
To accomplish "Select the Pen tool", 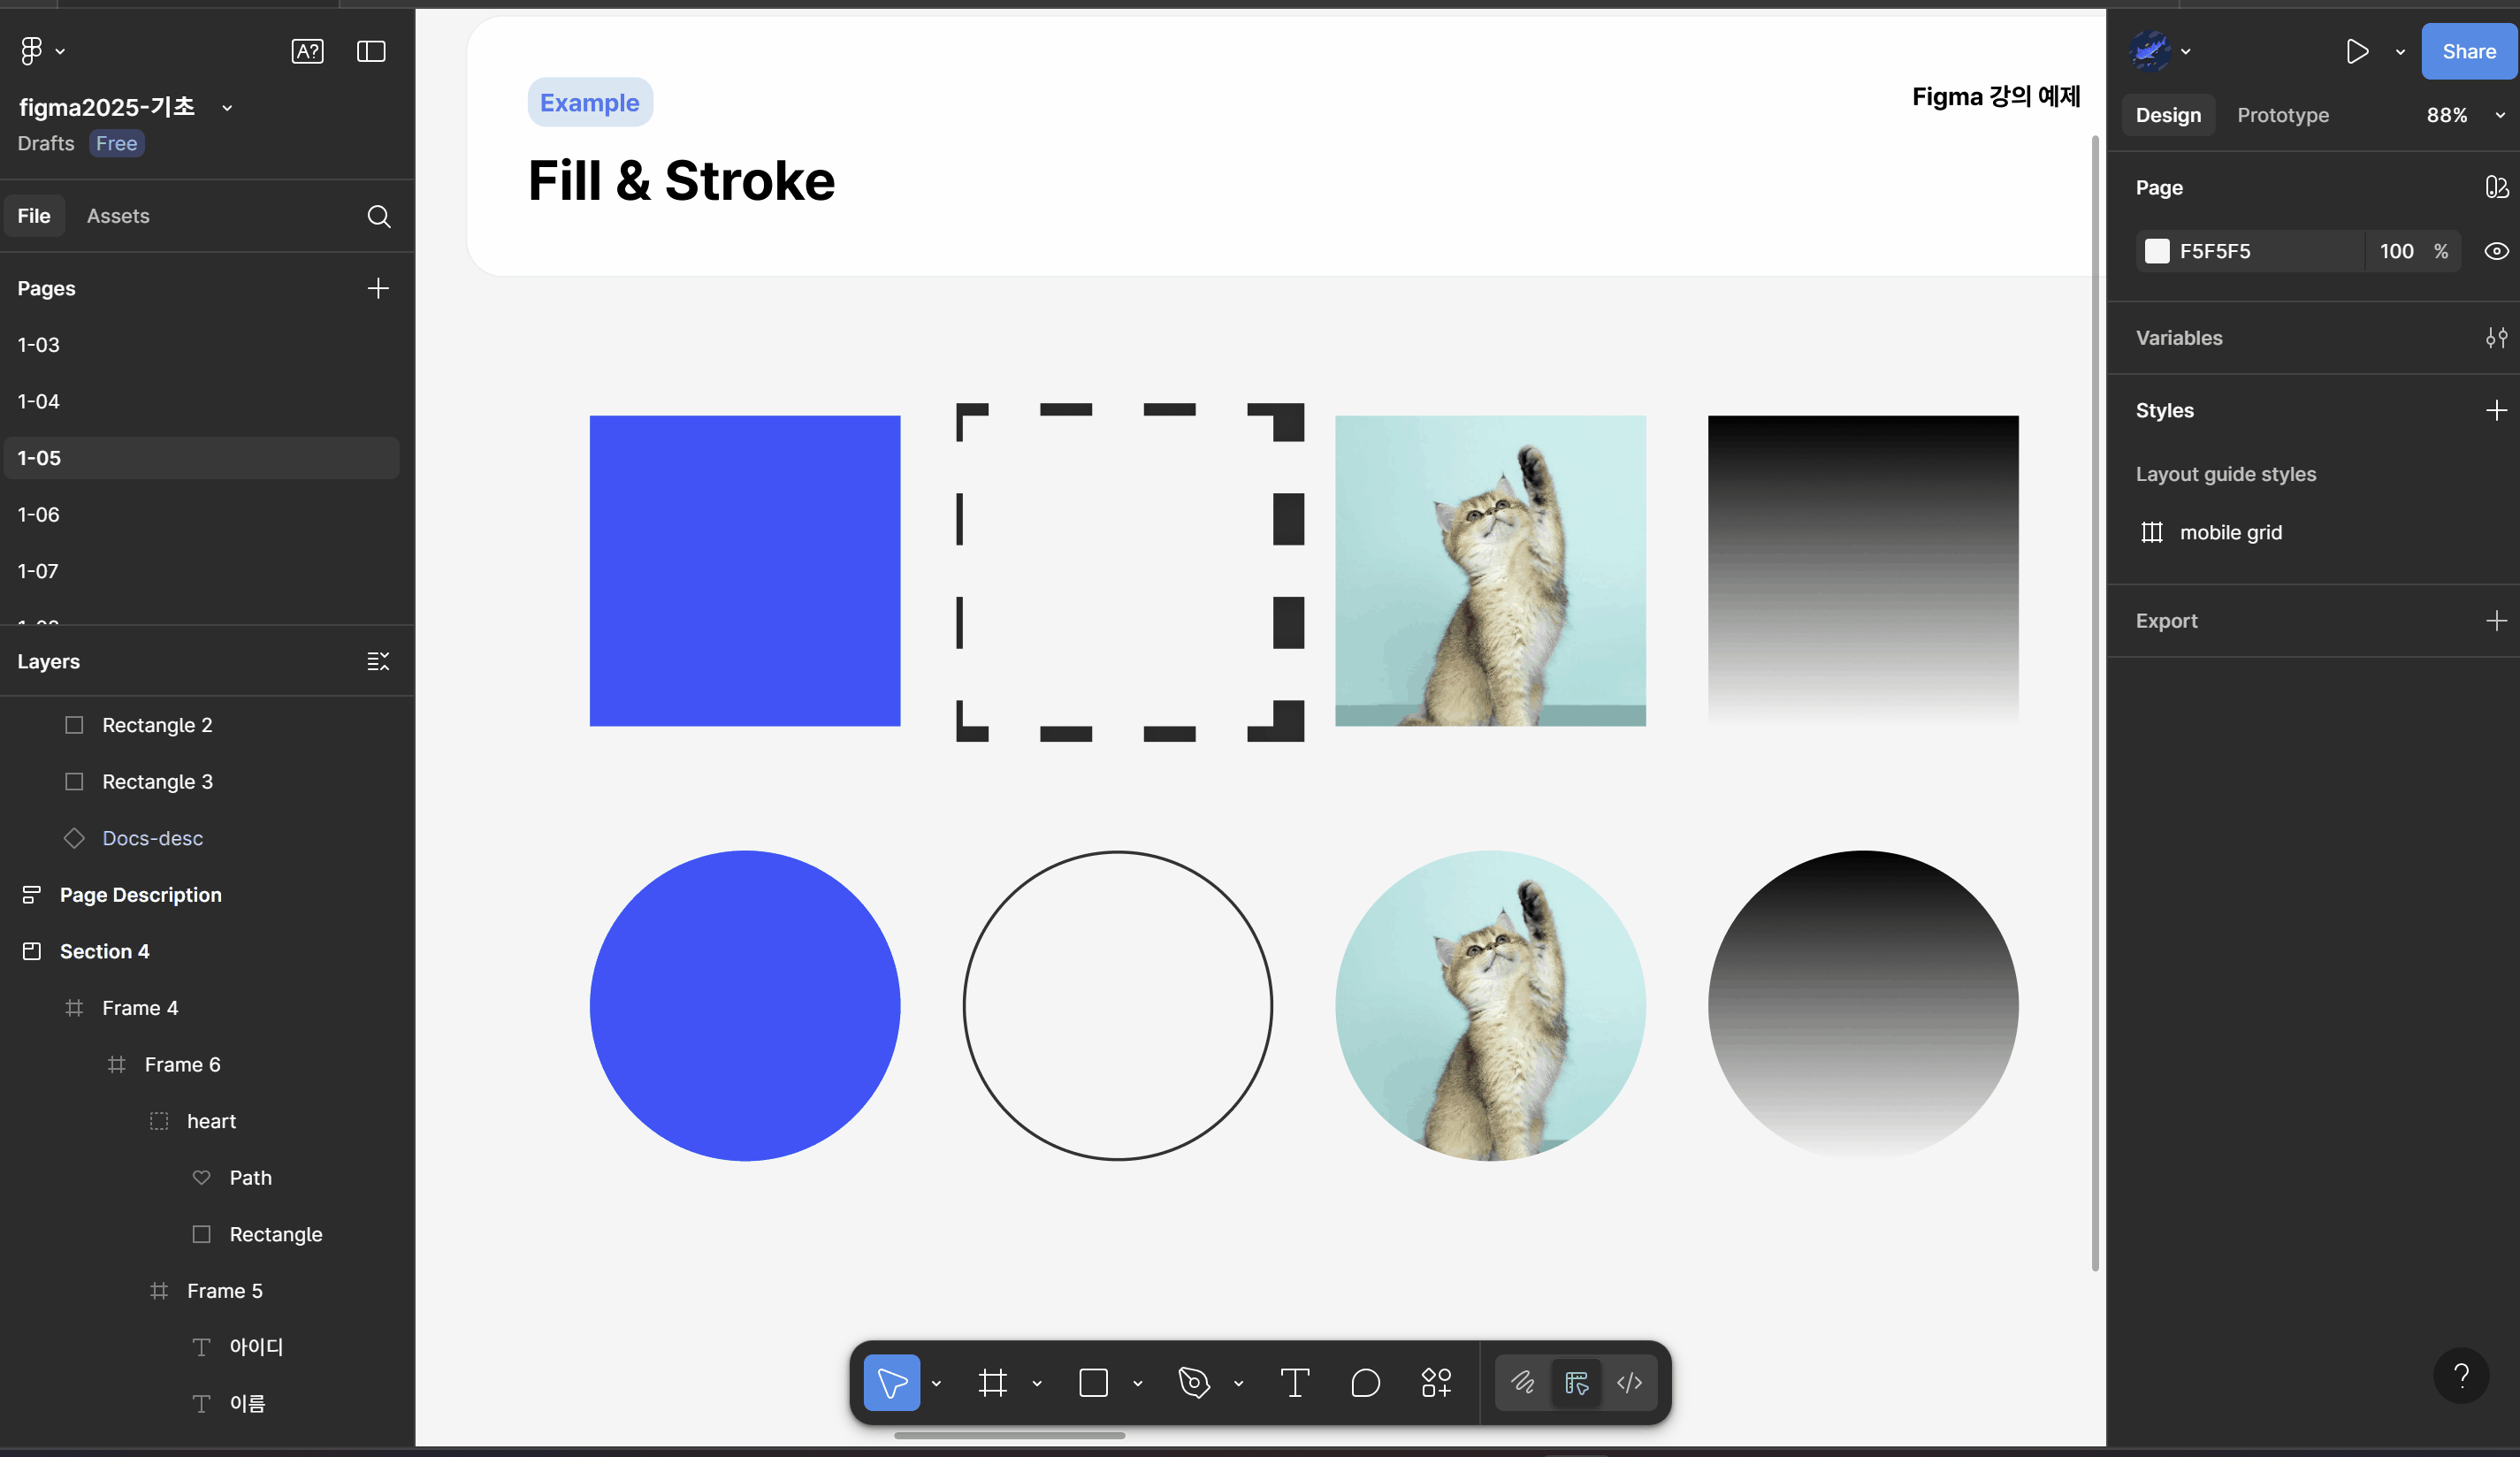I will coord(1194,1383).
